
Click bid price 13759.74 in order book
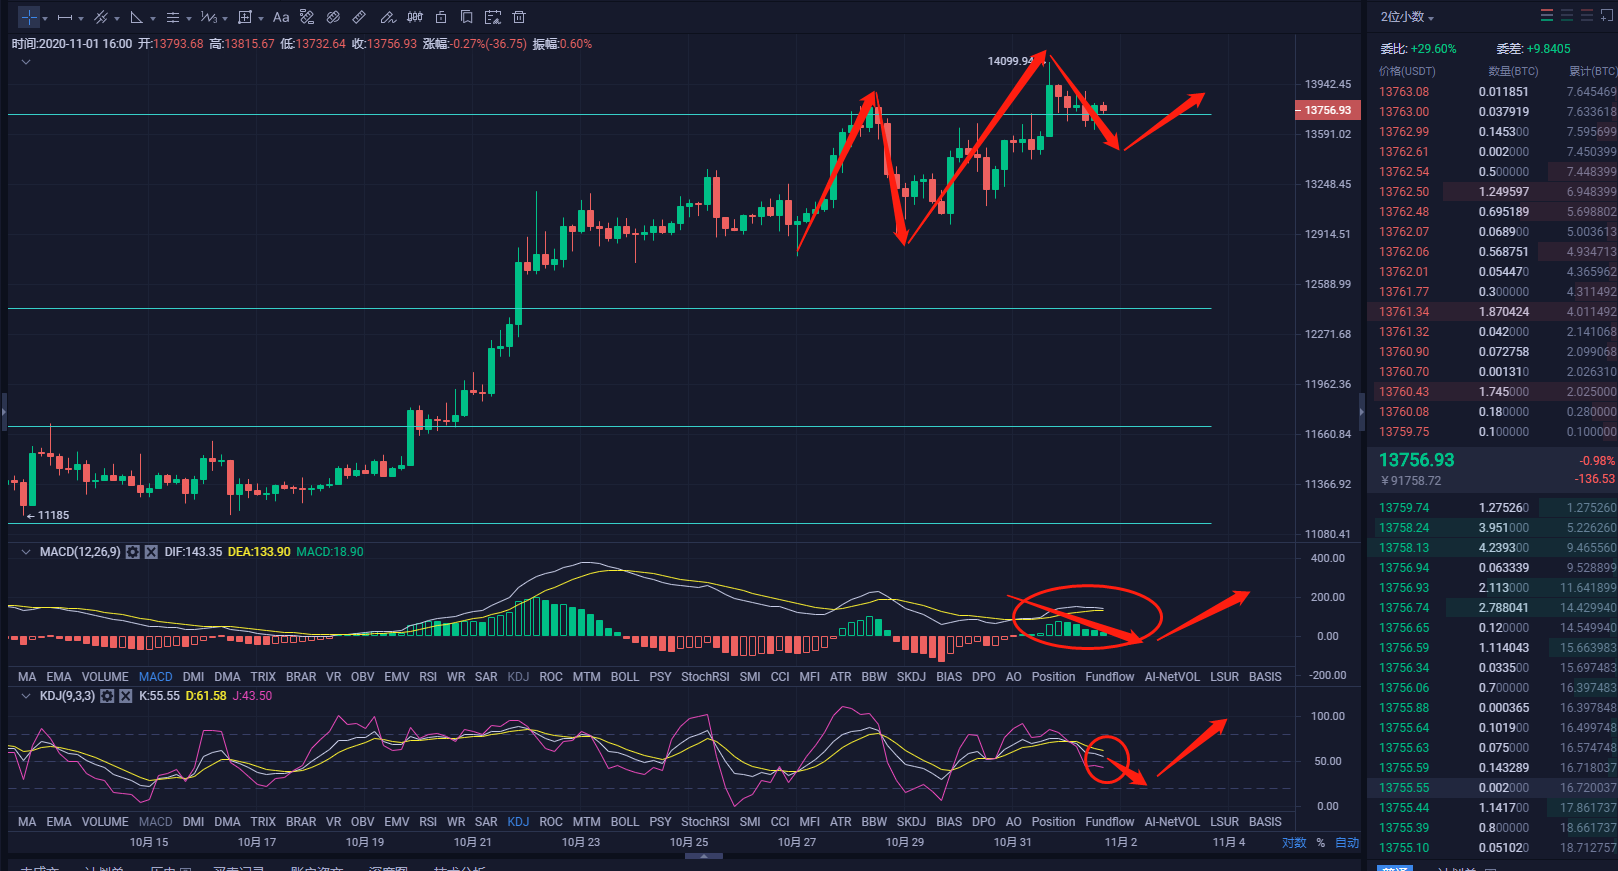coord(1404,508)
